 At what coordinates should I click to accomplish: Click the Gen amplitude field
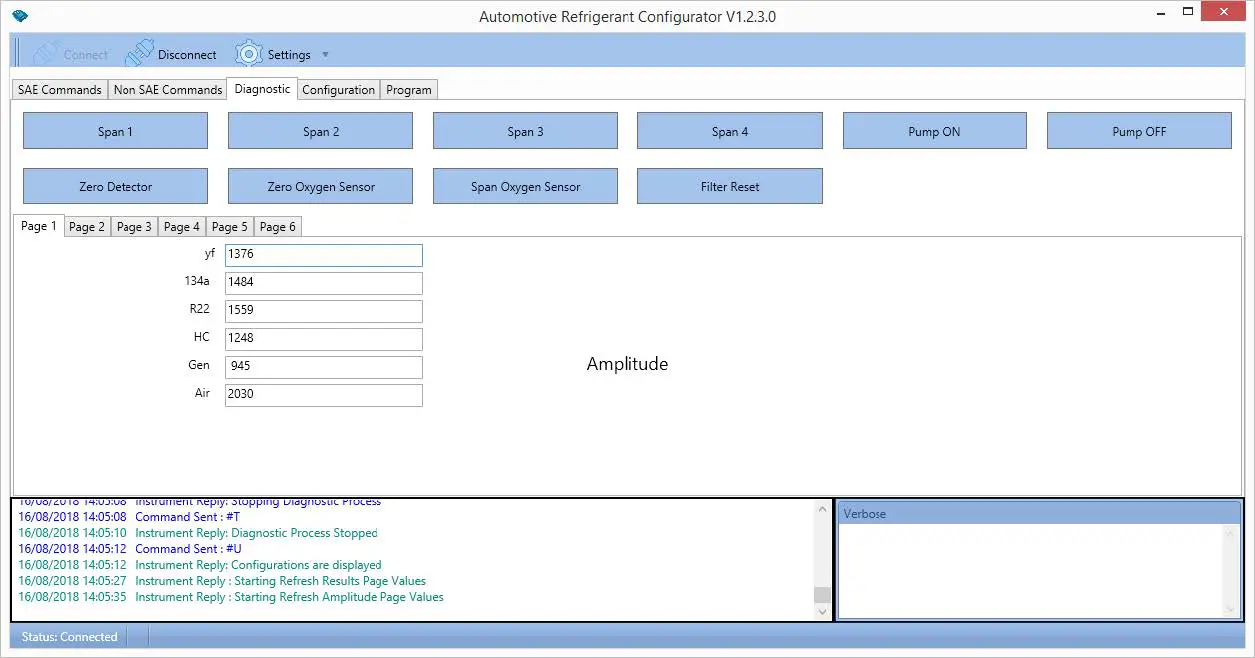click(324, 367)
